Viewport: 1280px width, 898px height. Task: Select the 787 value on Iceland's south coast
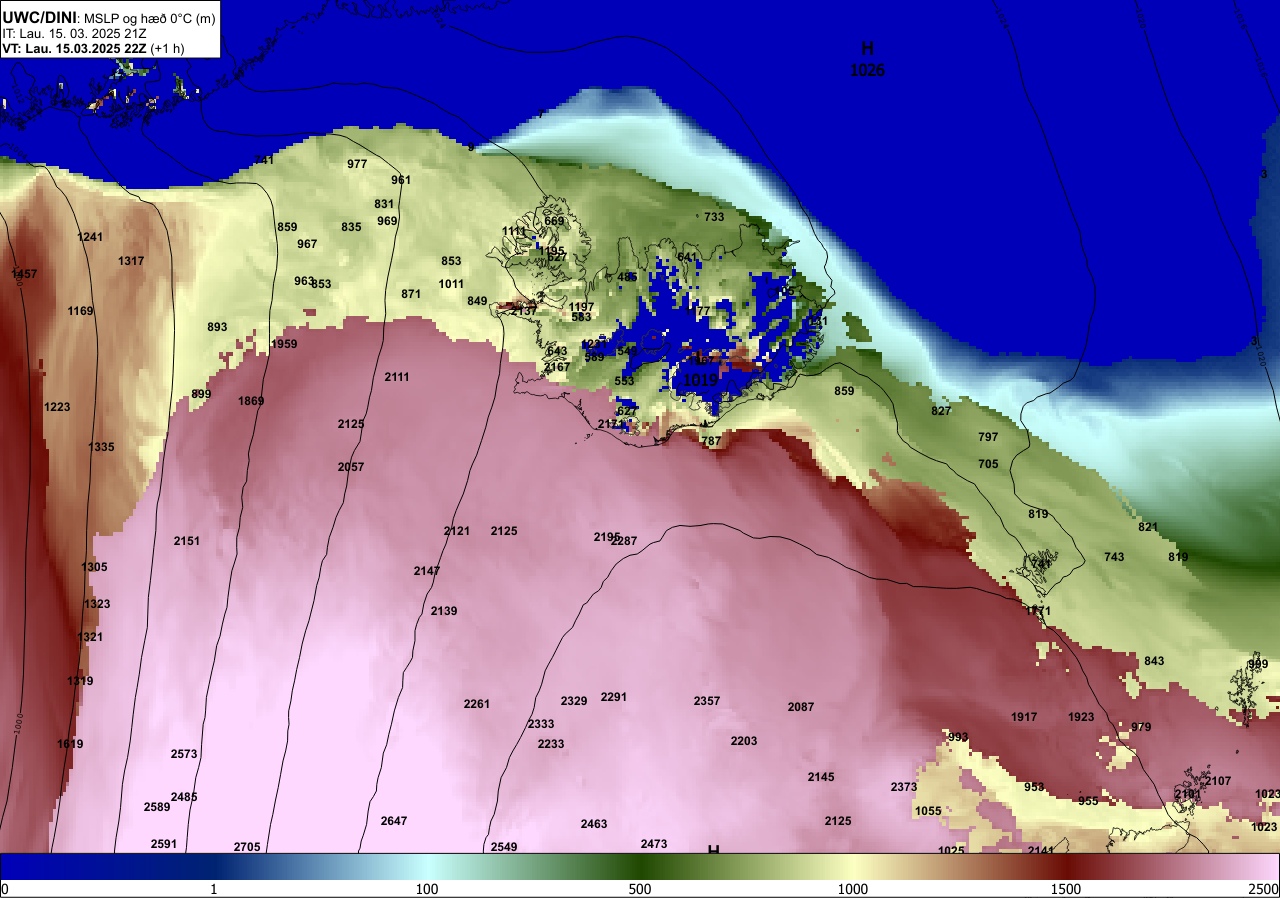pos(711,441)
